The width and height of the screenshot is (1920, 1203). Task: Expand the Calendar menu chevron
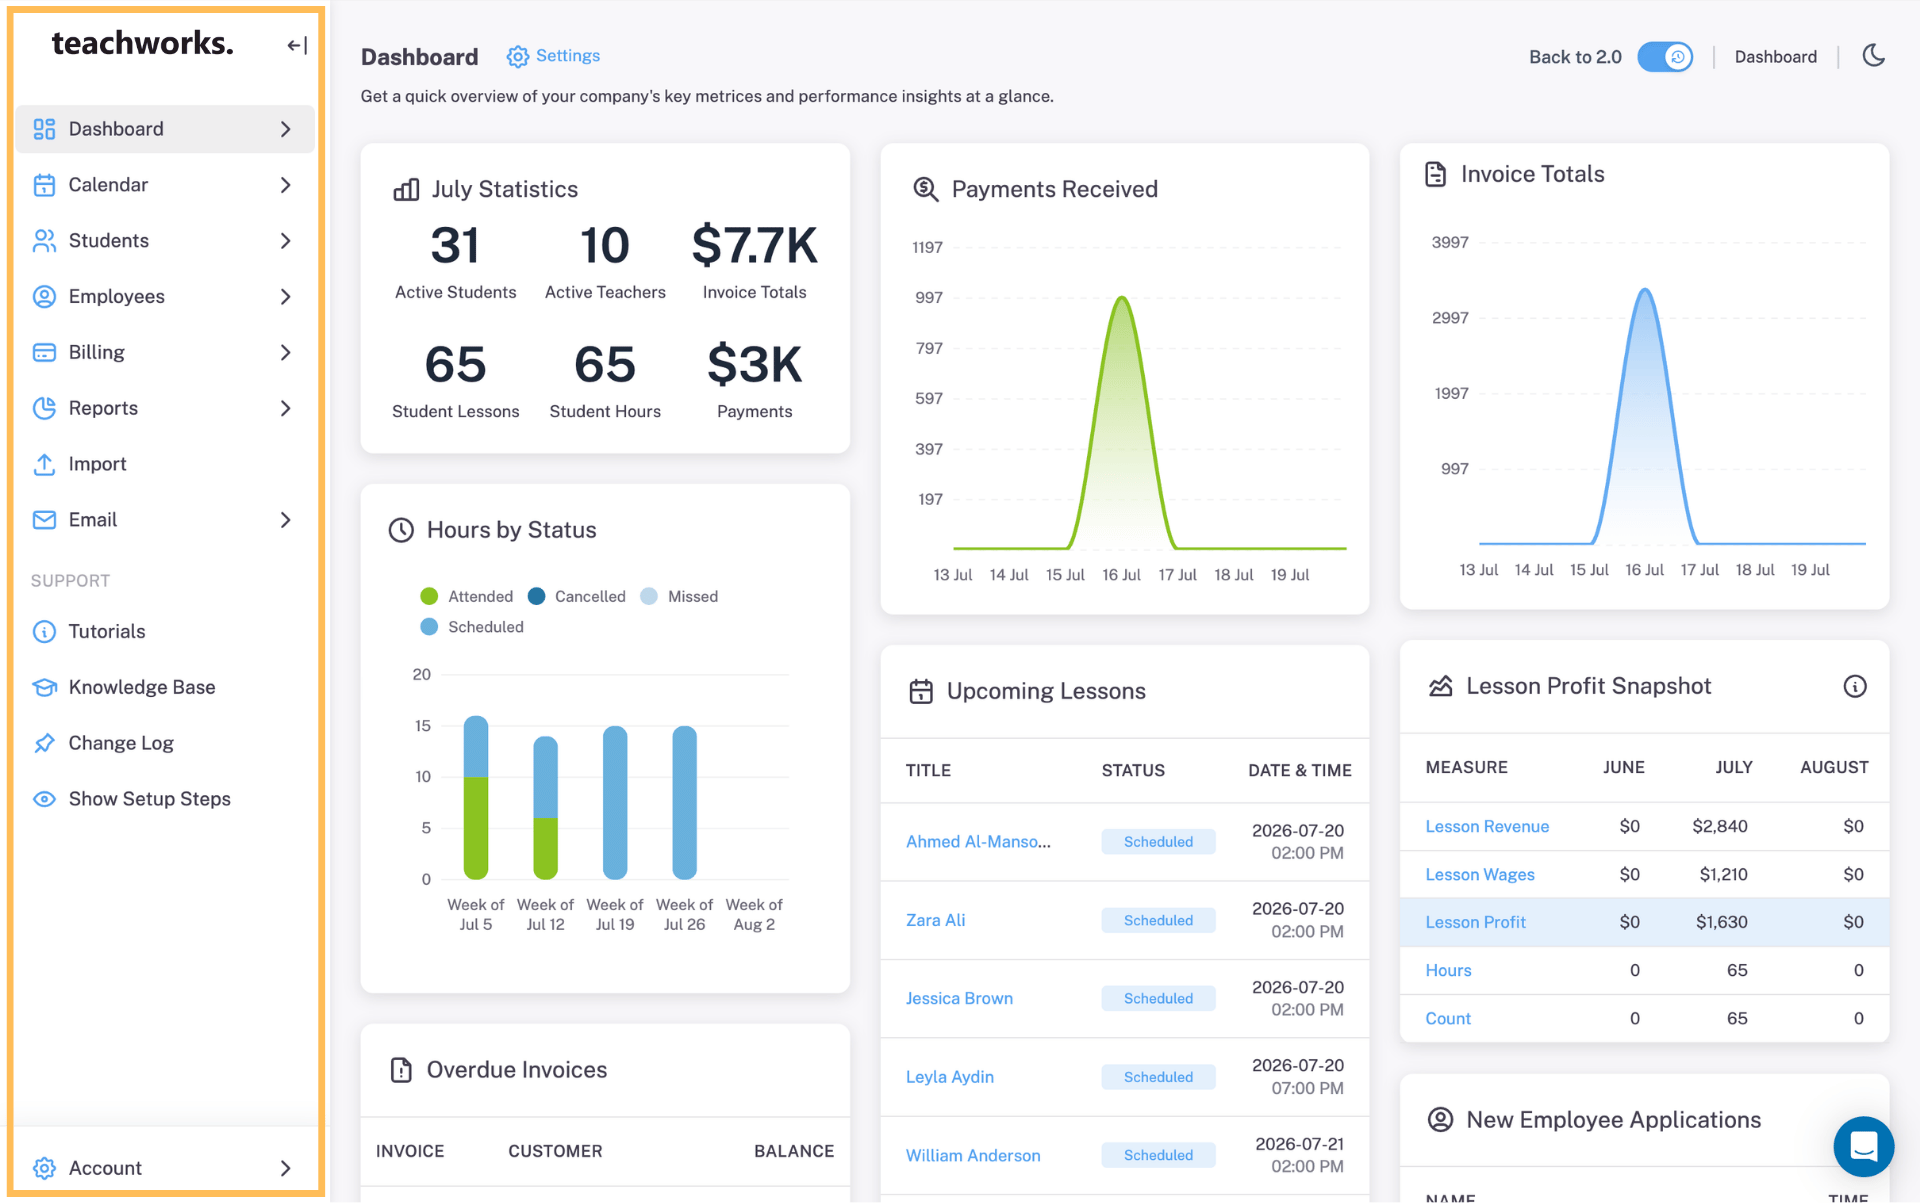(x=285, y=185)
